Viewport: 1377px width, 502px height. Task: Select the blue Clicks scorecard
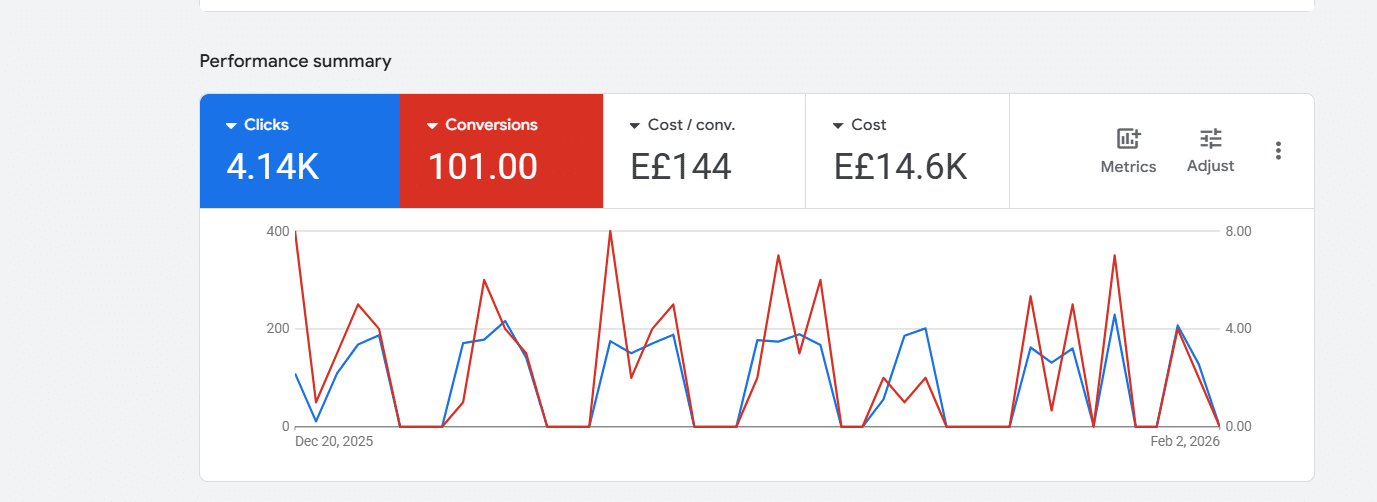[300, 151]
